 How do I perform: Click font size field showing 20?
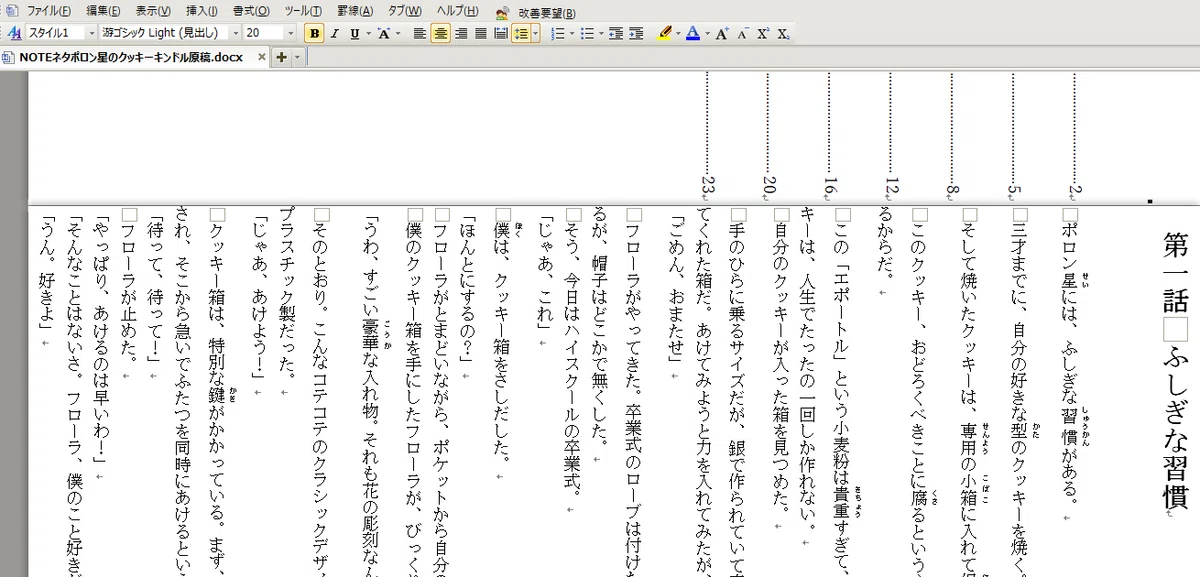click(x=264, y=33)
